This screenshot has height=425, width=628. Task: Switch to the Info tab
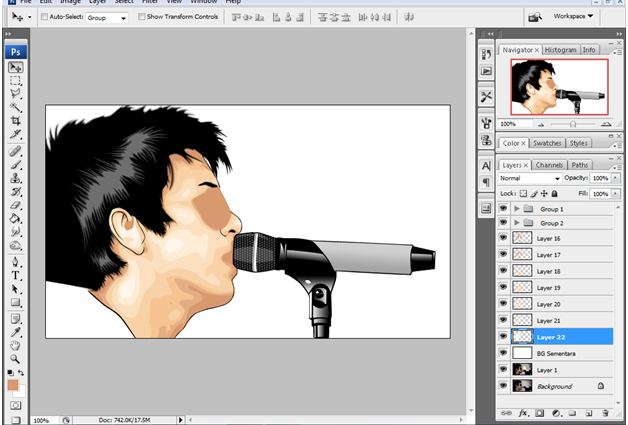coord(589,50)
